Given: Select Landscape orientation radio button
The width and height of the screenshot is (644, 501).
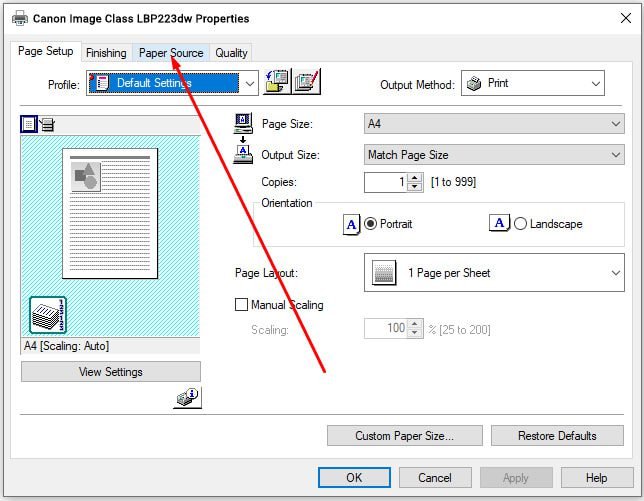Looking at the screenshot, I should (x=520, y=224).
